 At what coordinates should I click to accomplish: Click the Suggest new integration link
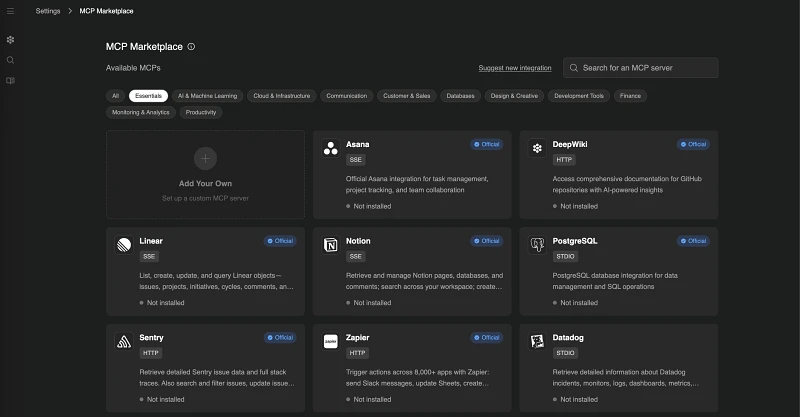[515, 68]
